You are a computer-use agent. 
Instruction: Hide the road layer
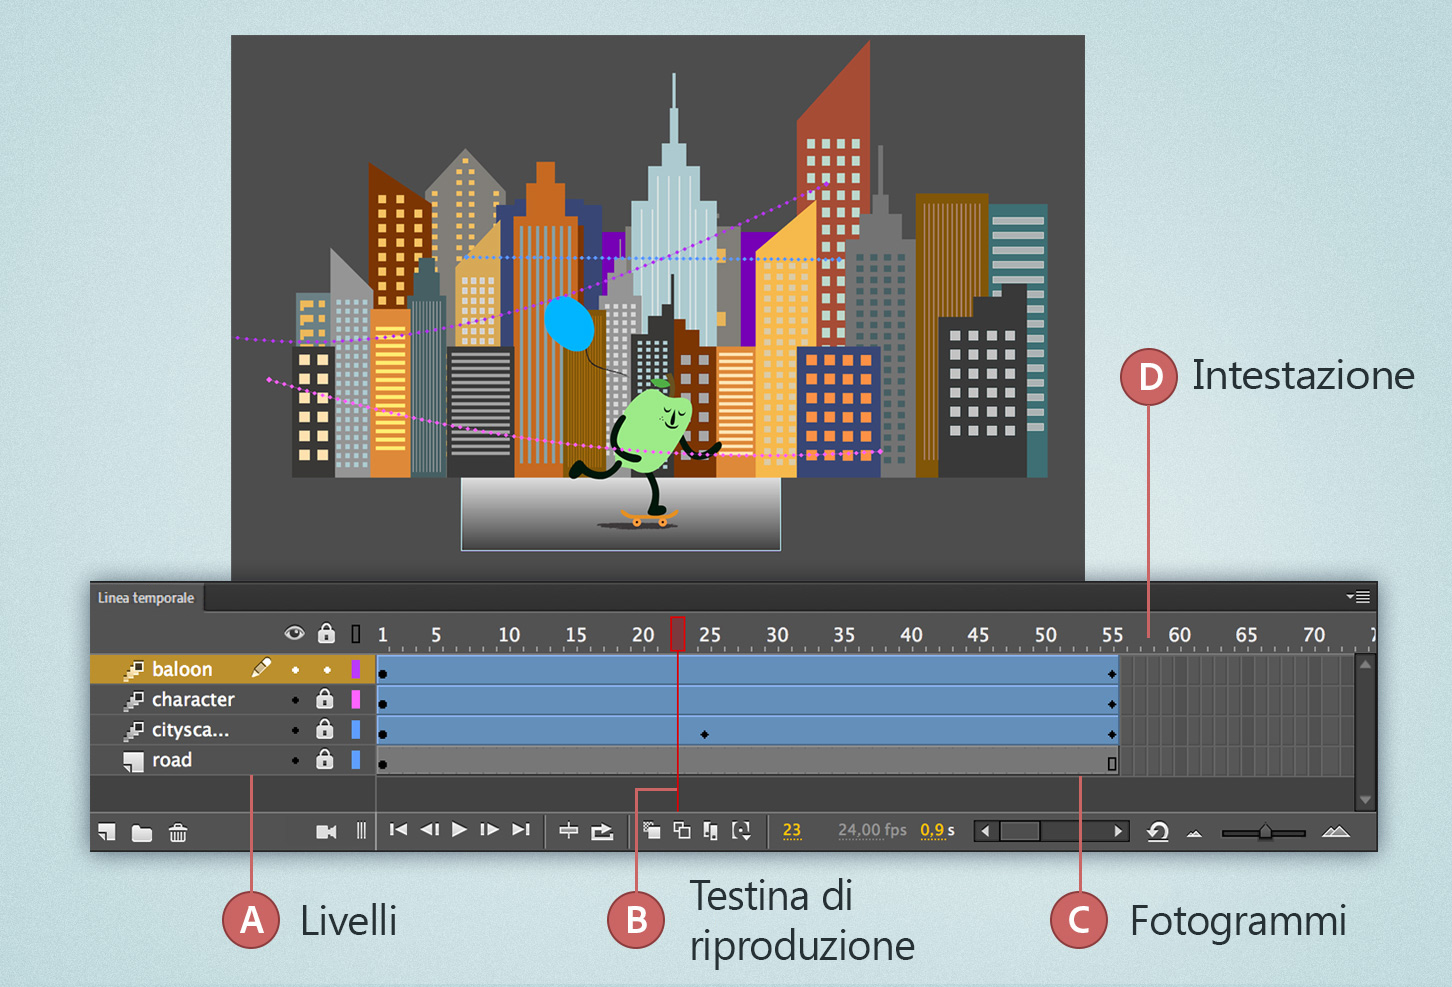click(295, 760)
